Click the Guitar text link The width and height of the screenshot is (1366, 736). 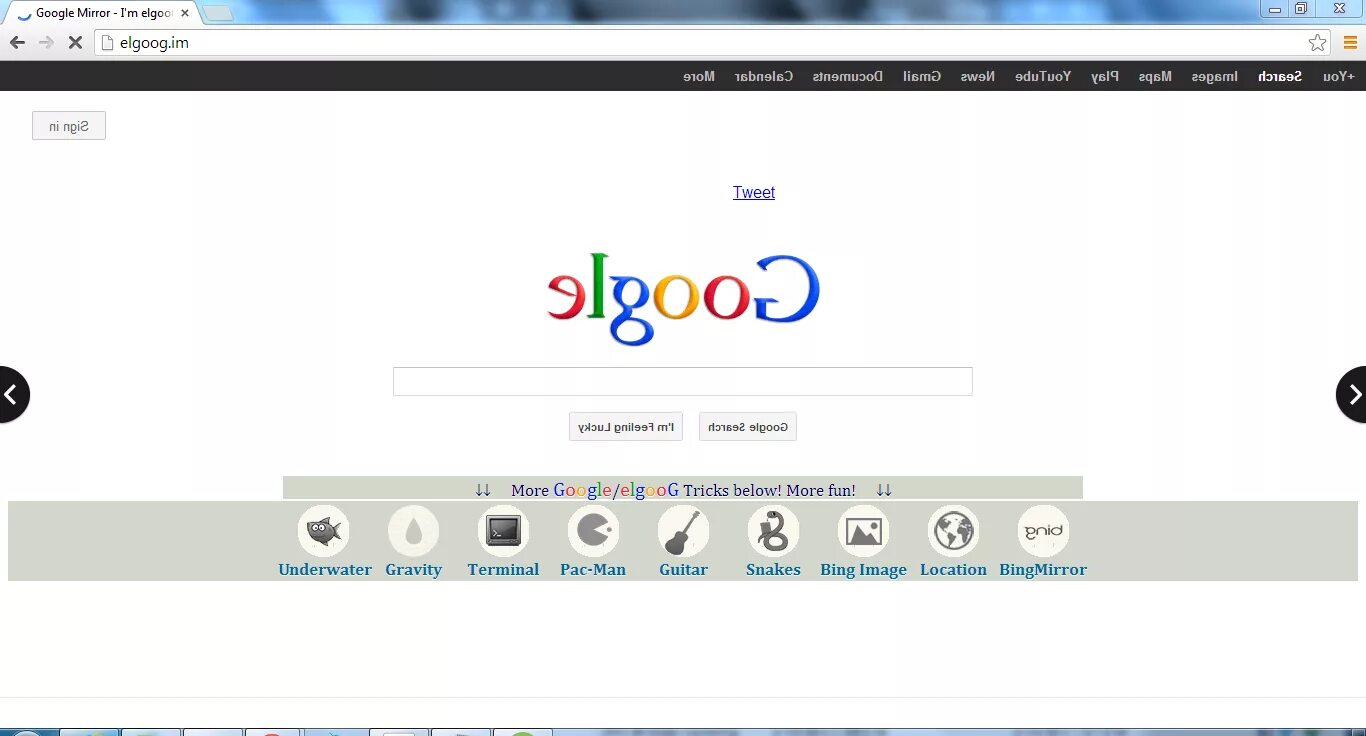click(683, 570)
